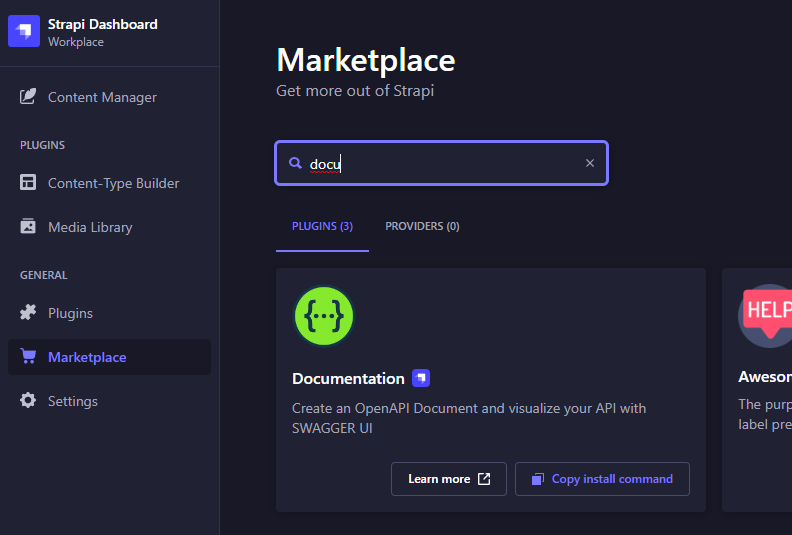Switch to the Providers (0) tab
792x535 pixels.
tap(422, 226)
